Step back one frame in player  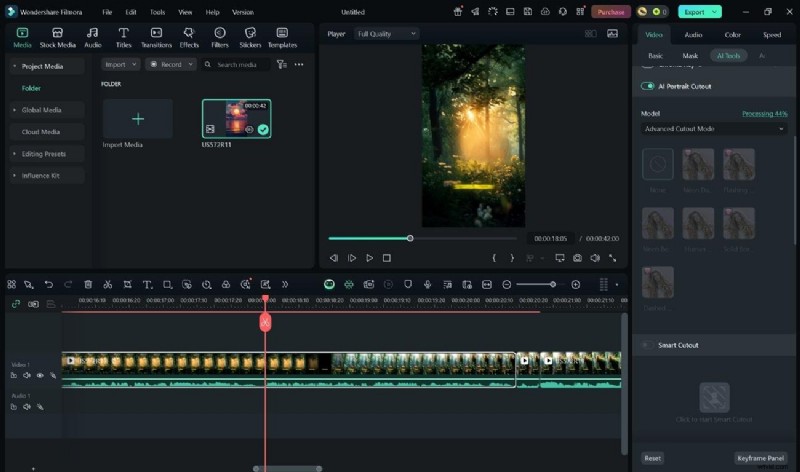click(334, 258)
